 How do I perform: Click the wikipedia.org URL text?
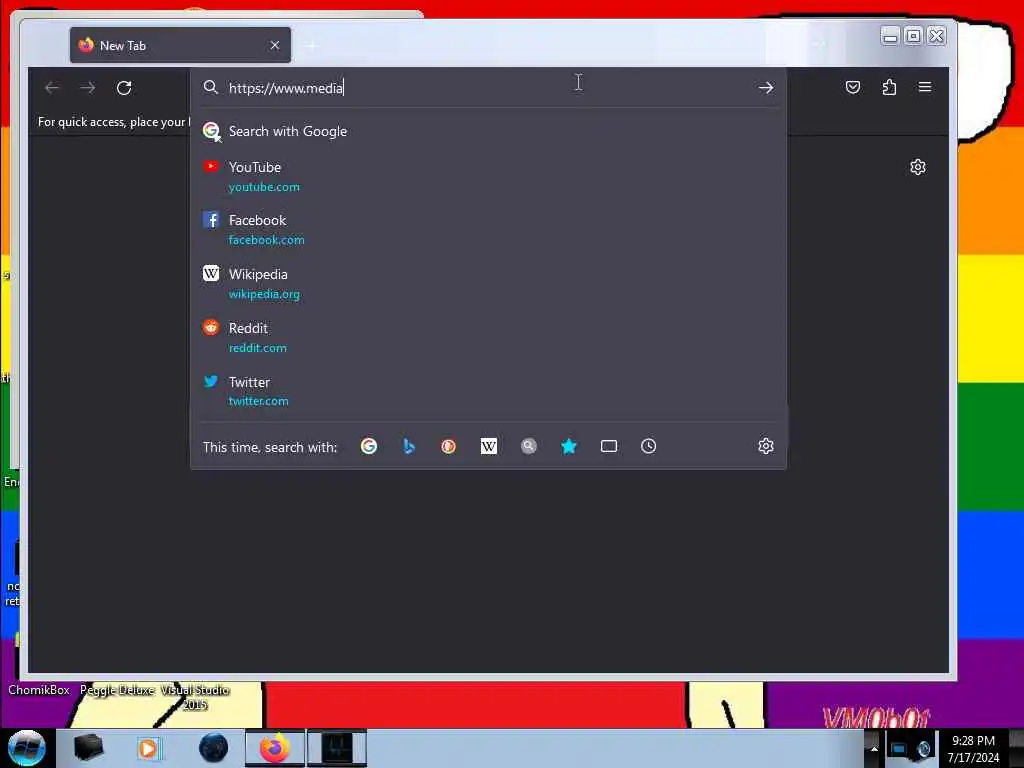tap(264, 294)
